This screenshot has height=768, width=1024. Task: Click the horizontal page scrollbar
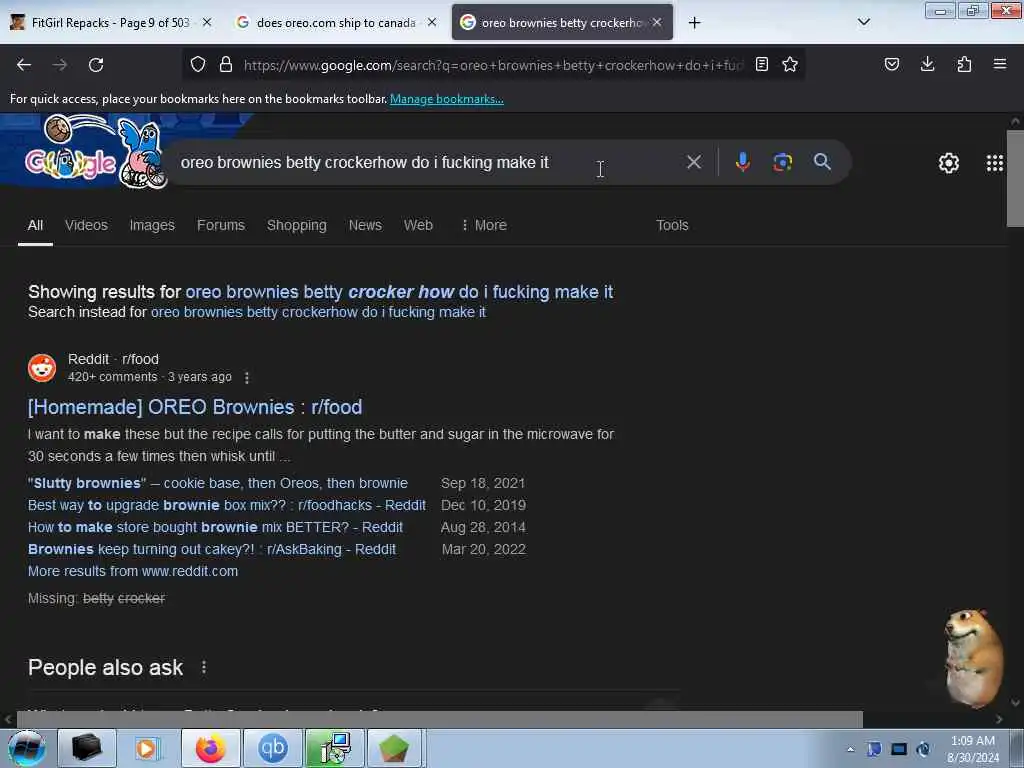pos(440,719)
